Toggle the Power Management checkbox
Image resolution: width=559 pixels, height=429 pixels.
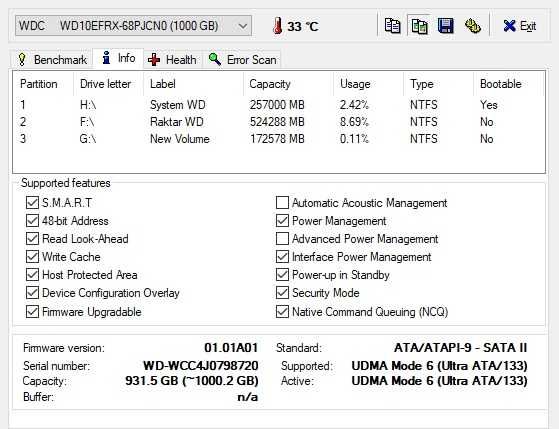[282, 220]
